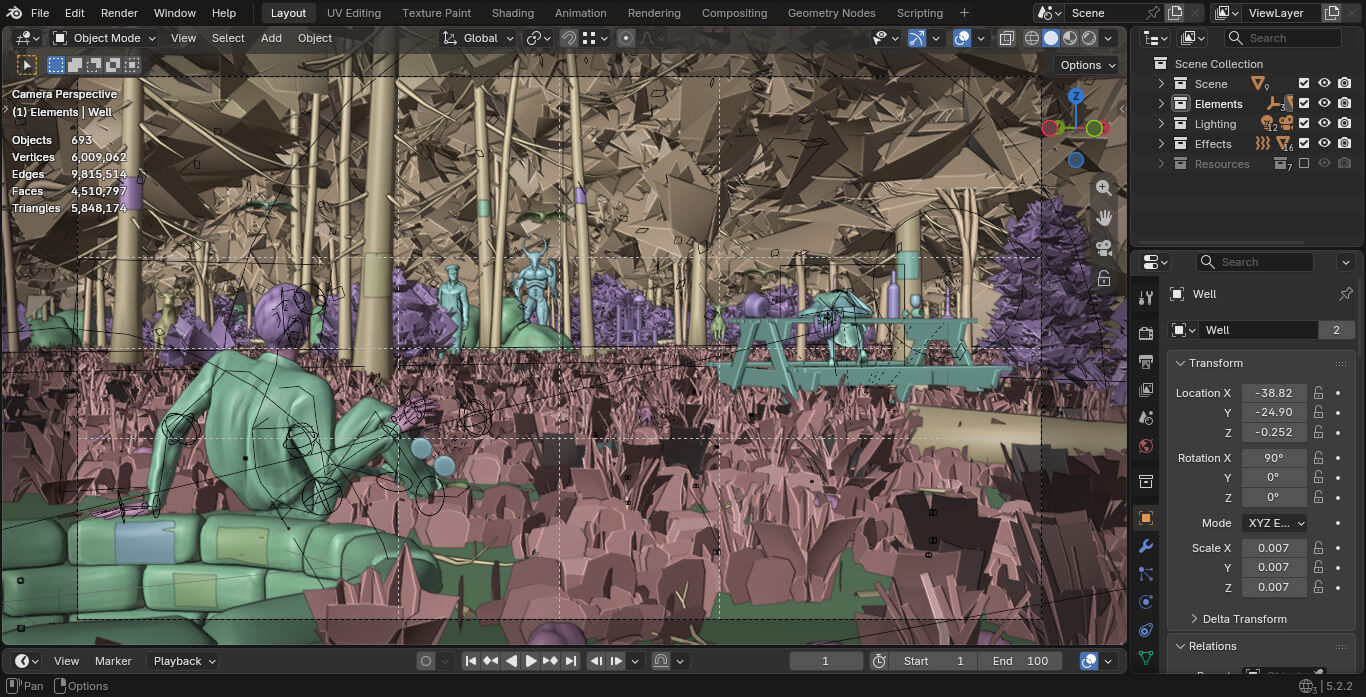Click the Location X value field
This screenshot has height=697, width=1366.
[1274, 393]
